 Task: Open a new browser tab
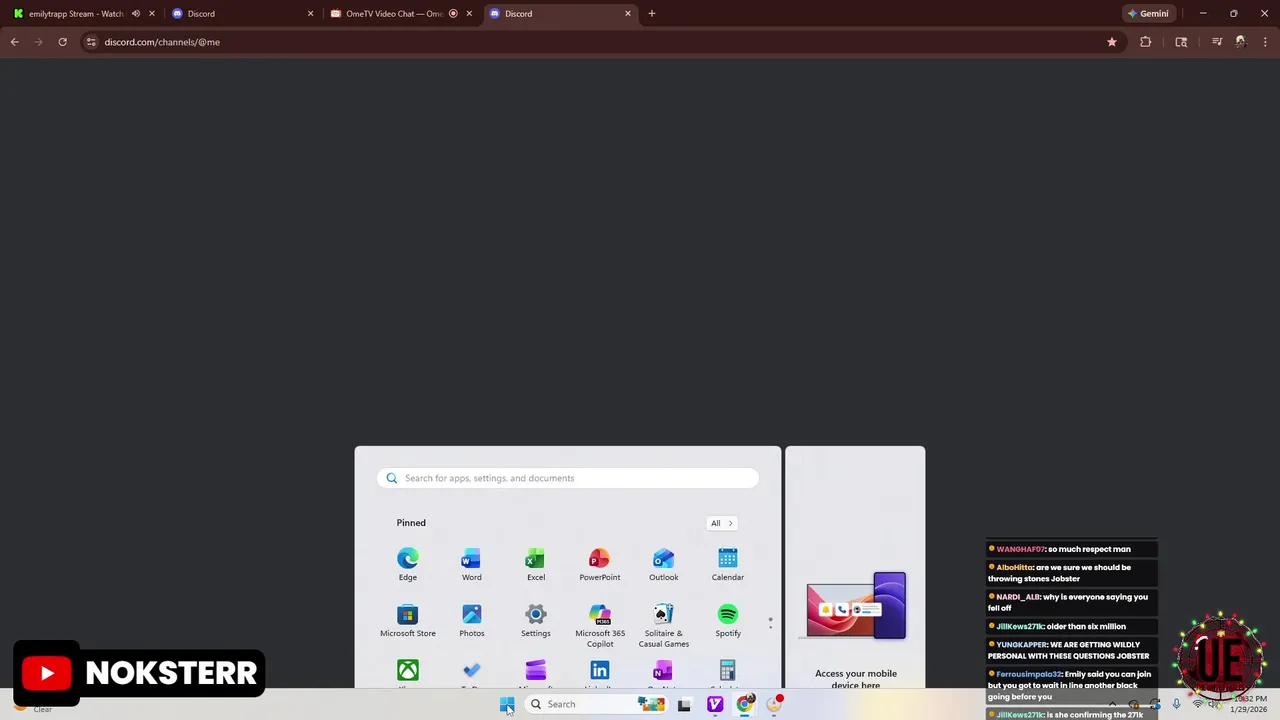click(652, 14)
